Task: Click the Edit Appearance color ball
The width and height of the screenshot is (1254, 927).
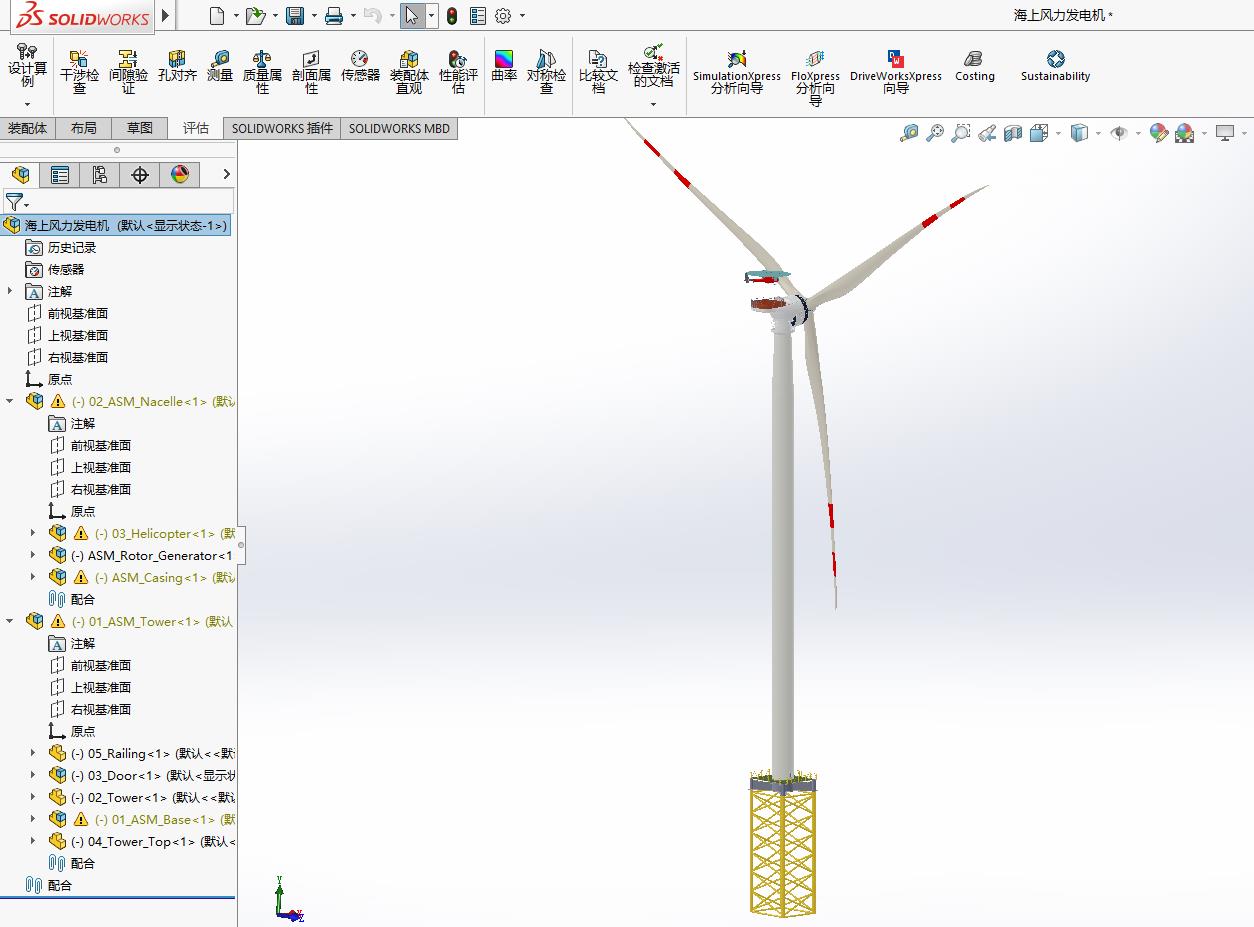Action: tap(1159, 133)
